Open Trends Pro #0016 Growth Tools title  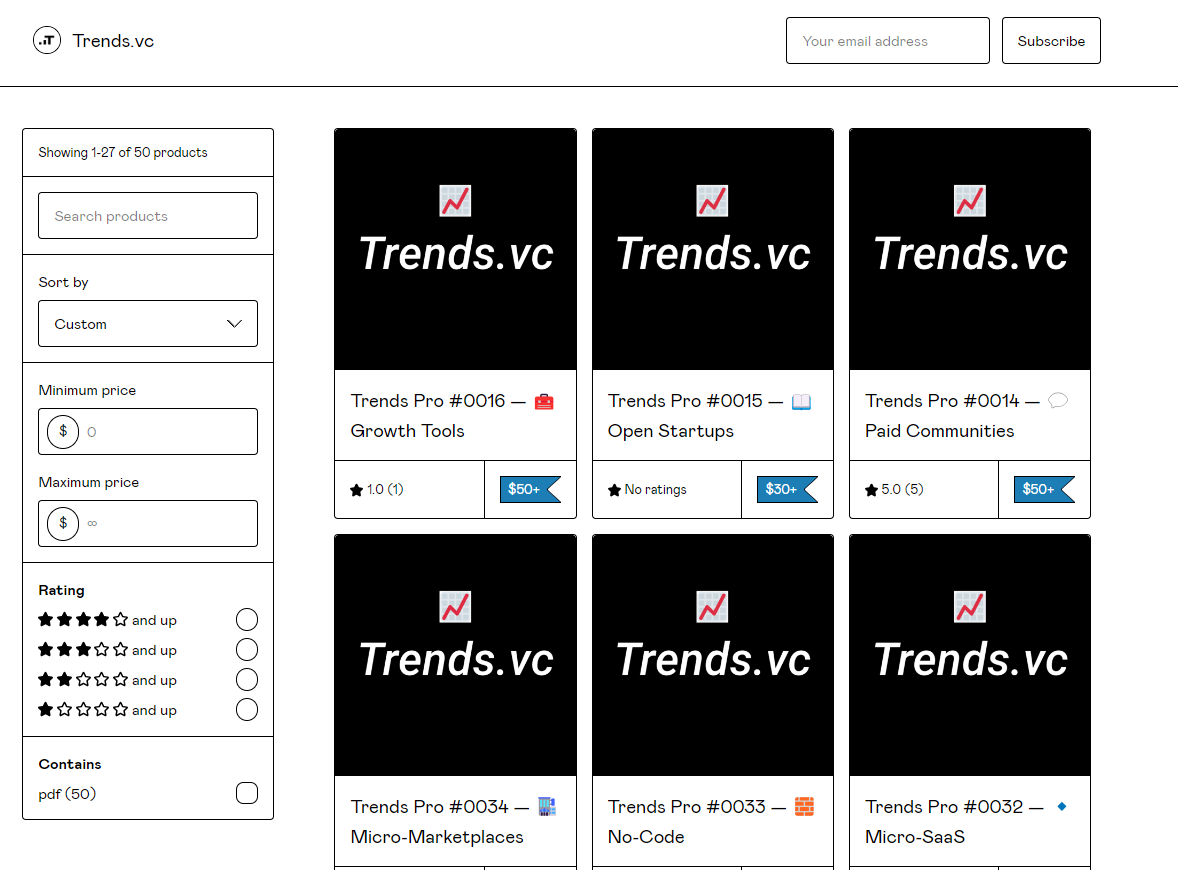[x=452, y=415]
